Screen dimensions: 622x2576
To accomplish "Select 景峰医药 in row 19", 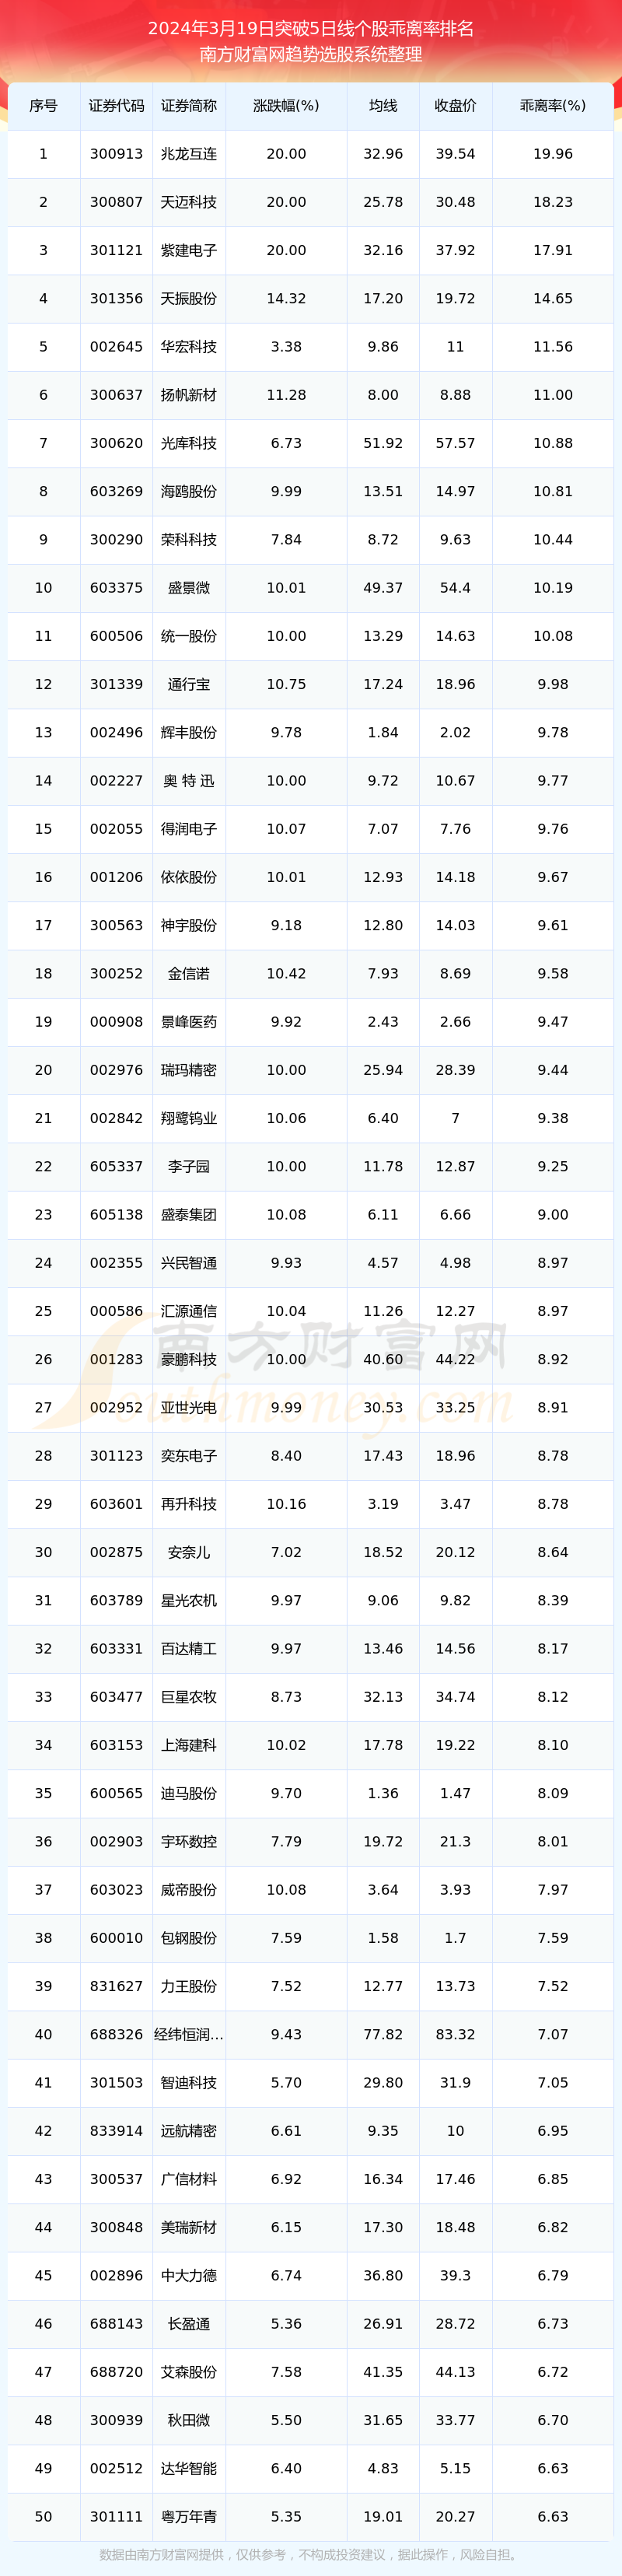I will (x=189, y=1022).
